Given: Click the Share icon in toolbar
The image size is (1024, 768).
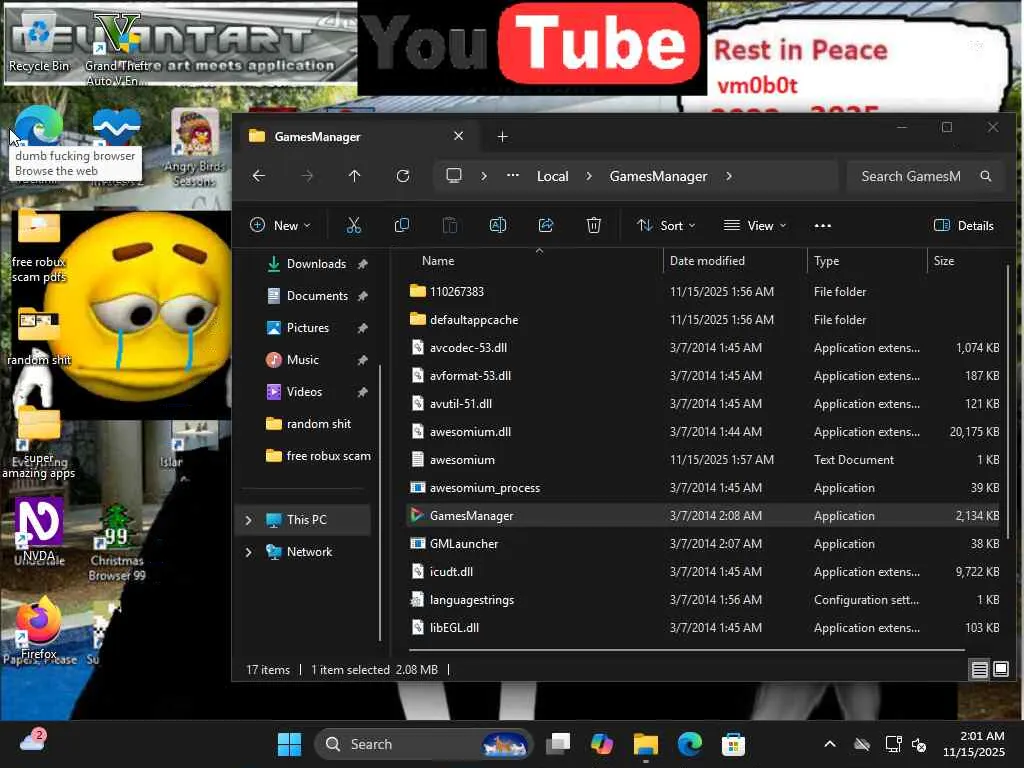Looking at the screenshot, I should click(x=546, y=225).
